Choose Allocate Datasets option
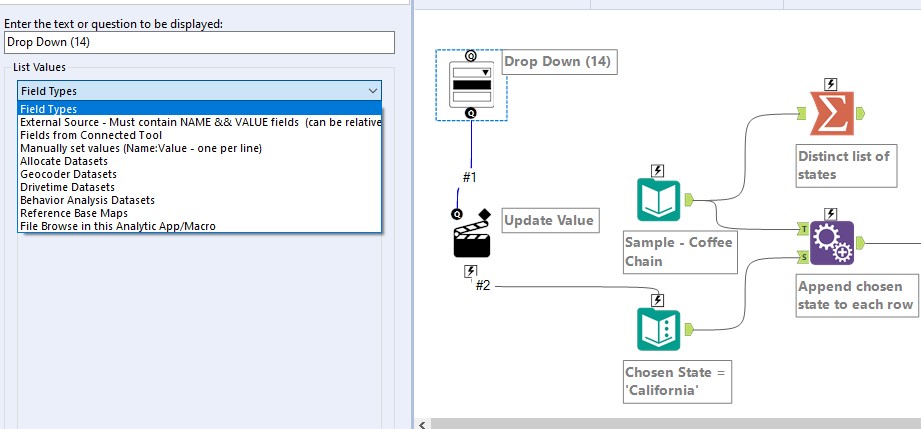Image resolution: width=921 pixels, height=429 pixels. tap(200, 161)
